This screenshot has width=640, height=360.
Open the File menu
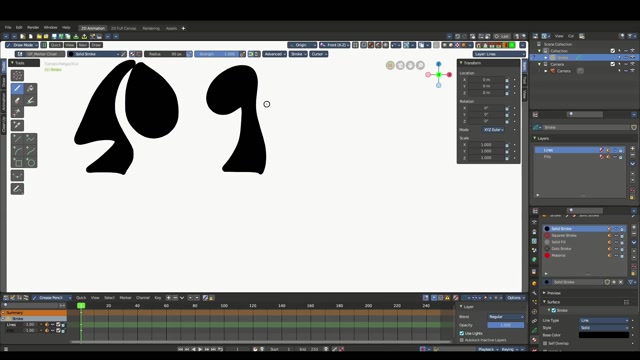click(x=8, y=28)
